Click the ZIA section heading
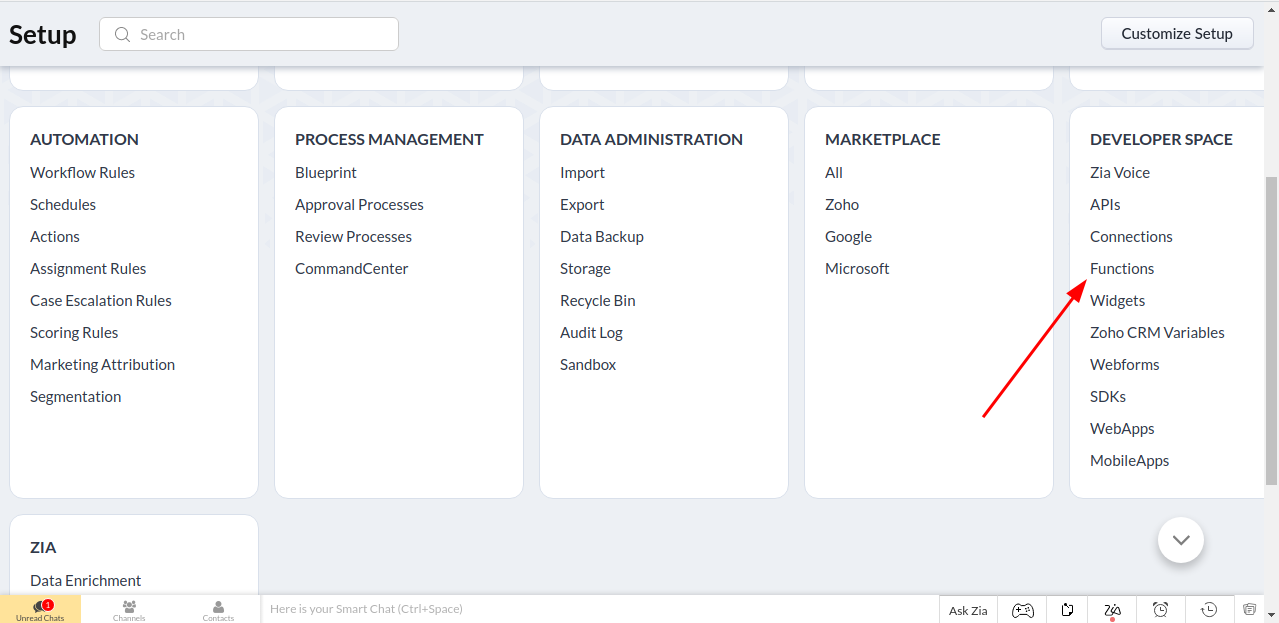1279x623 pixels. coord(43,547)
